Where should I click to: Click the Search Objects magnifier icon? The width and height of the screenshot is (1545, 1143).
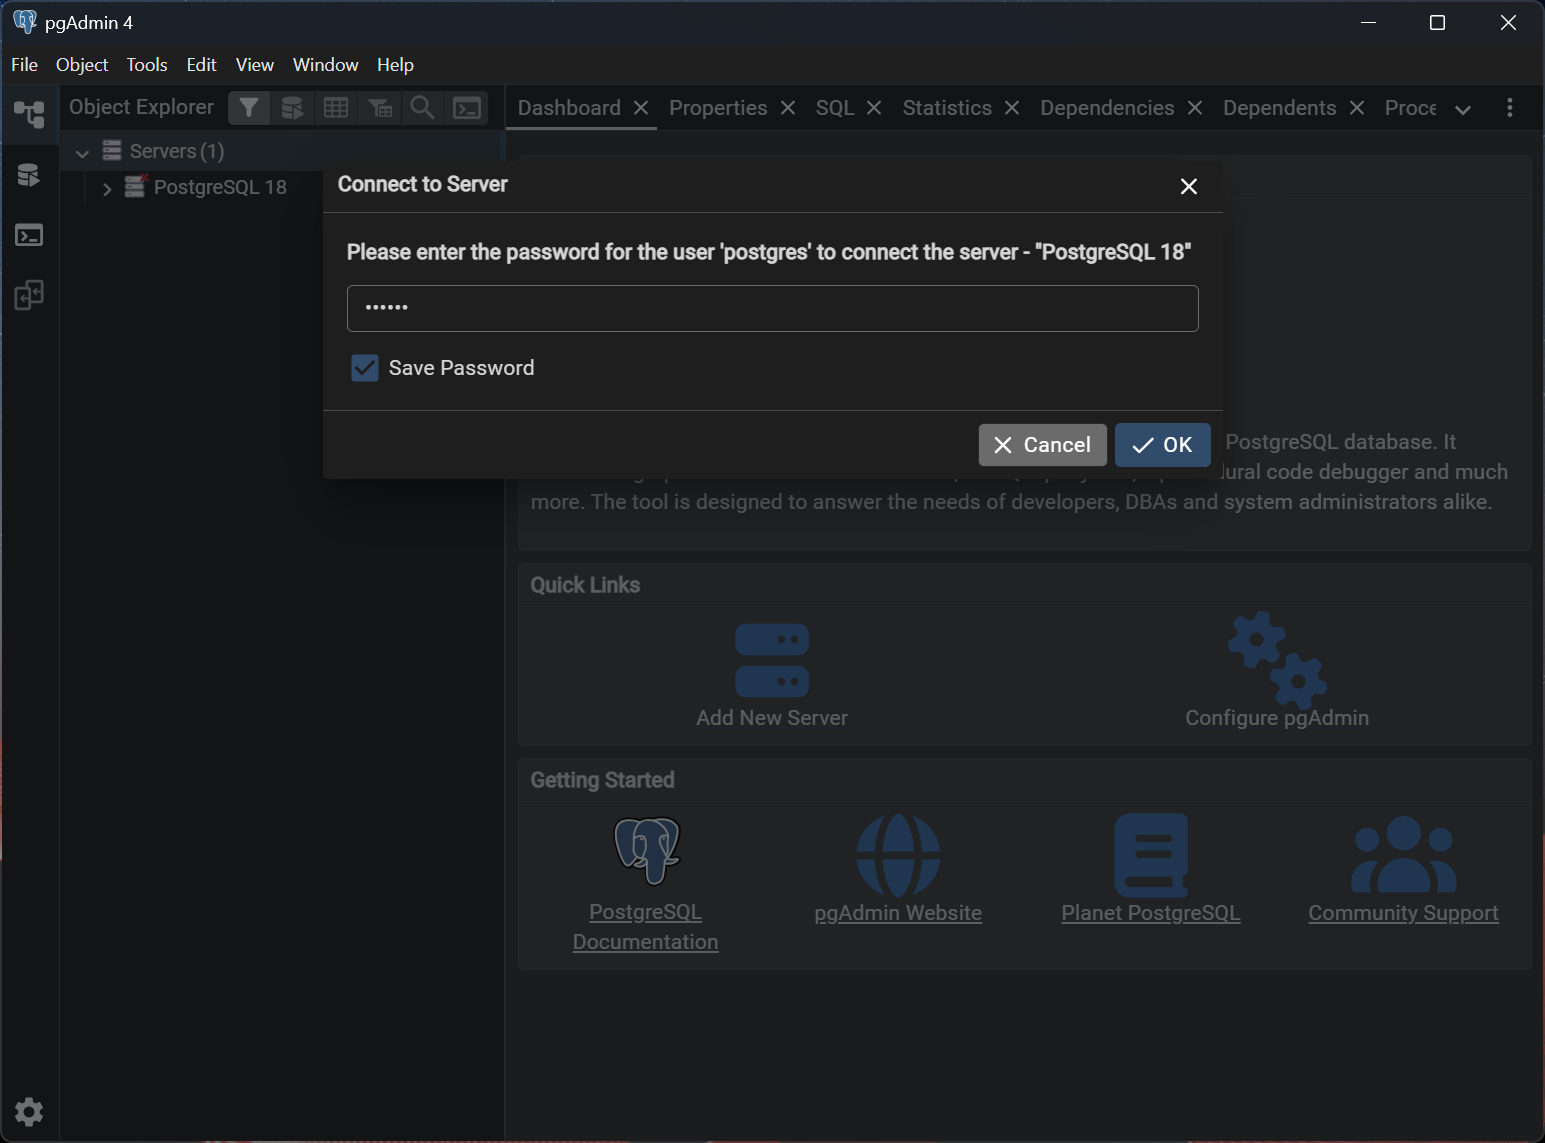point(423,108)
